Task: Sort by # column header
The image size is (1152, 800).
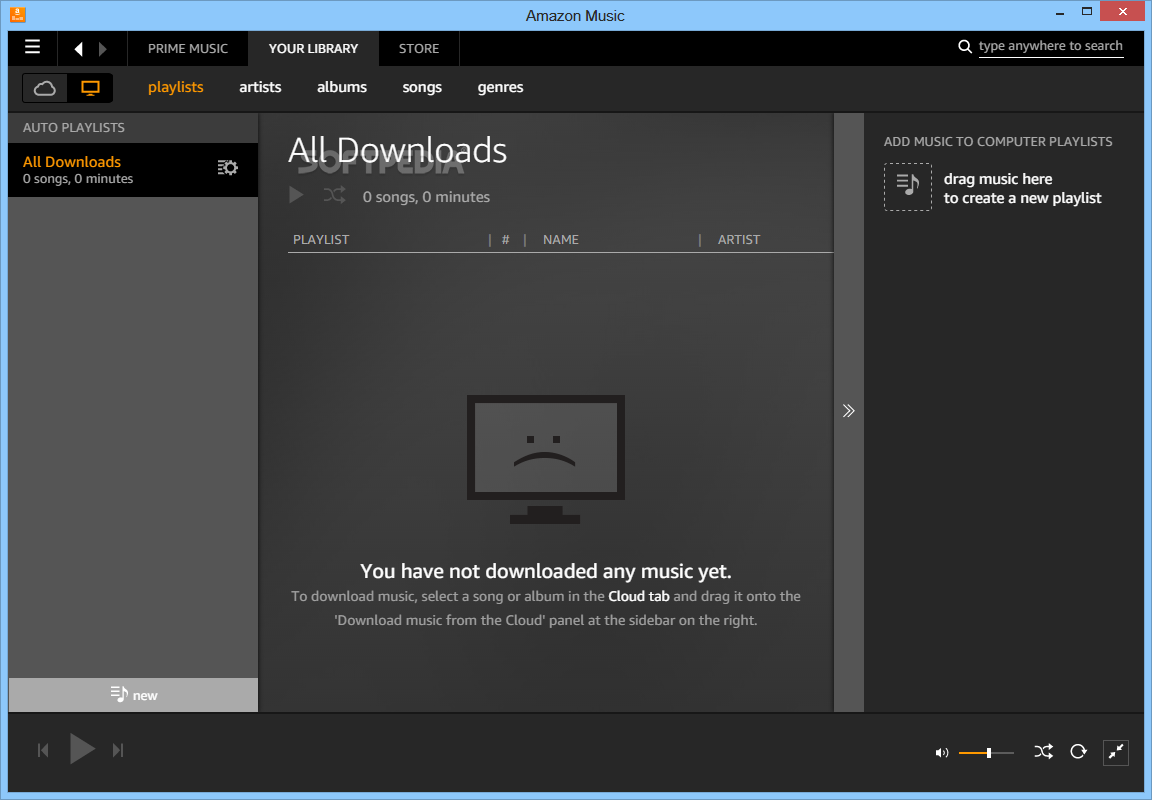Action: click(x=505, y=239)
